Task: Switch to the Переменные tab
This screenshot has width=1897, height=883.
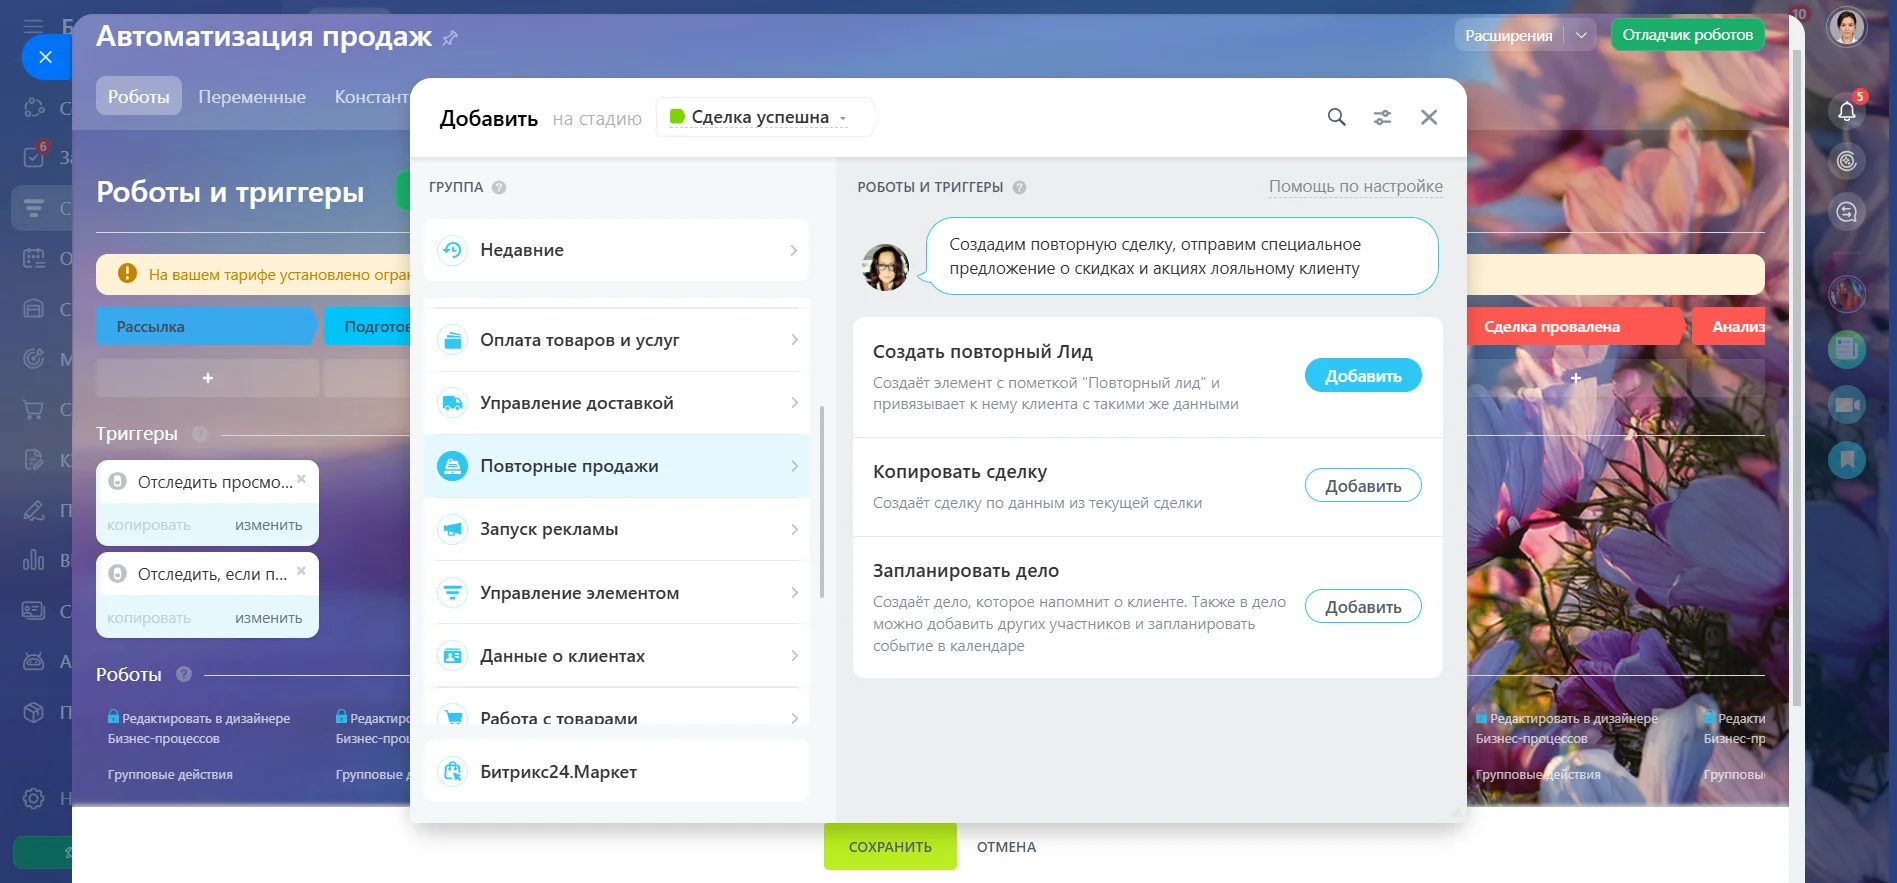Action: 252,97
